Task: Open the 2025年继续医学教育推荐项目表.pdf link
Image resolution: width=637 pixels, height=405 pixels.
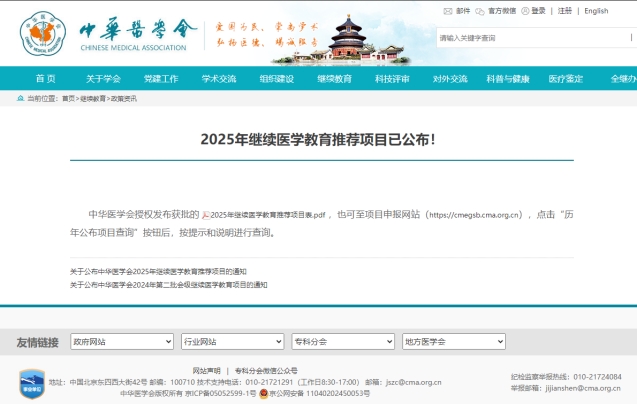Action: tap(269, 215)
